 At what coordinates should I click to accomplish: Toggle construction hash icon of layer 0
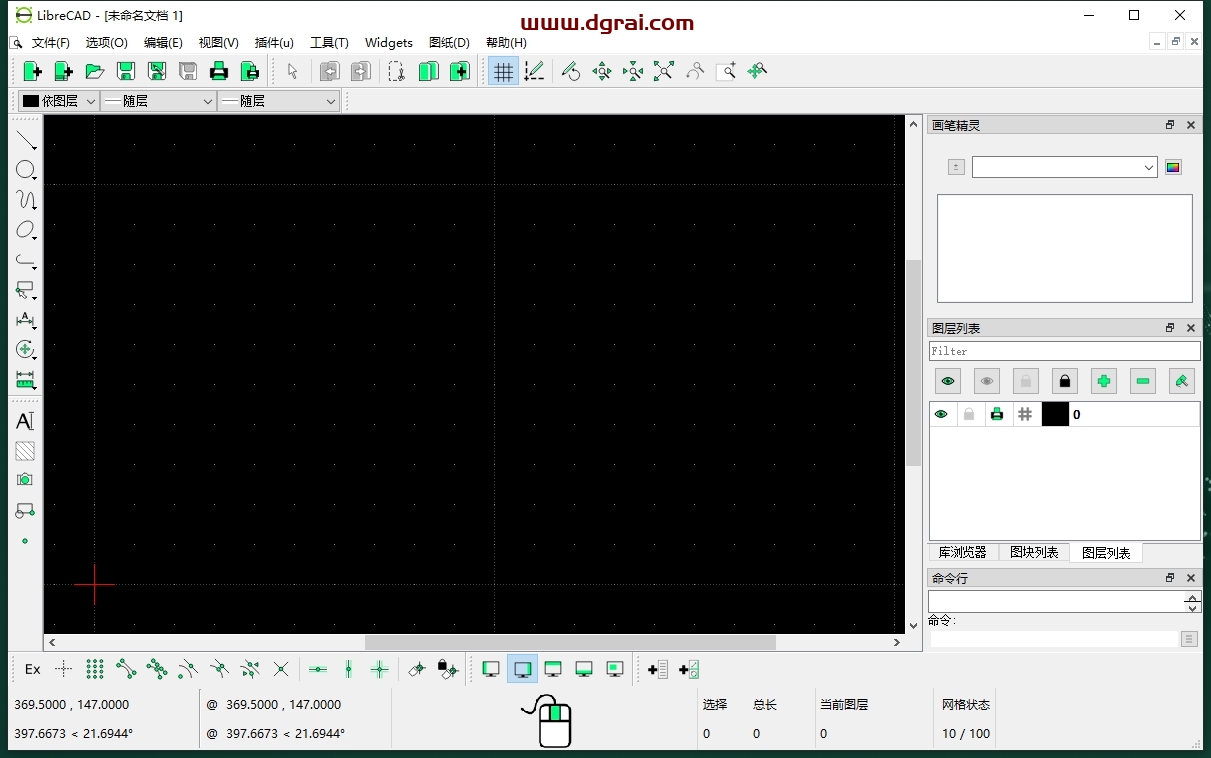tap(1025, 414)
